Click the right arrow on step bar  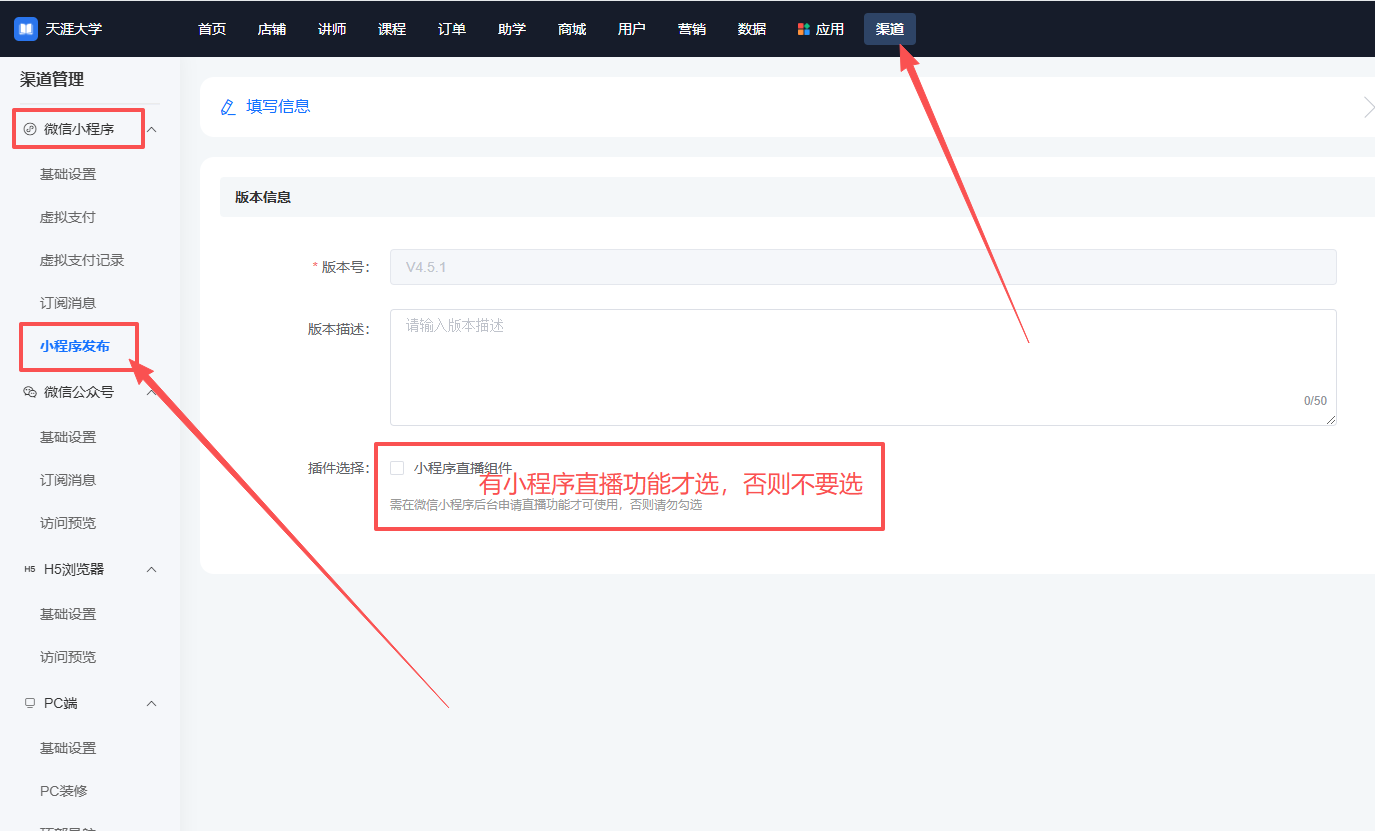click(1367, 107)
